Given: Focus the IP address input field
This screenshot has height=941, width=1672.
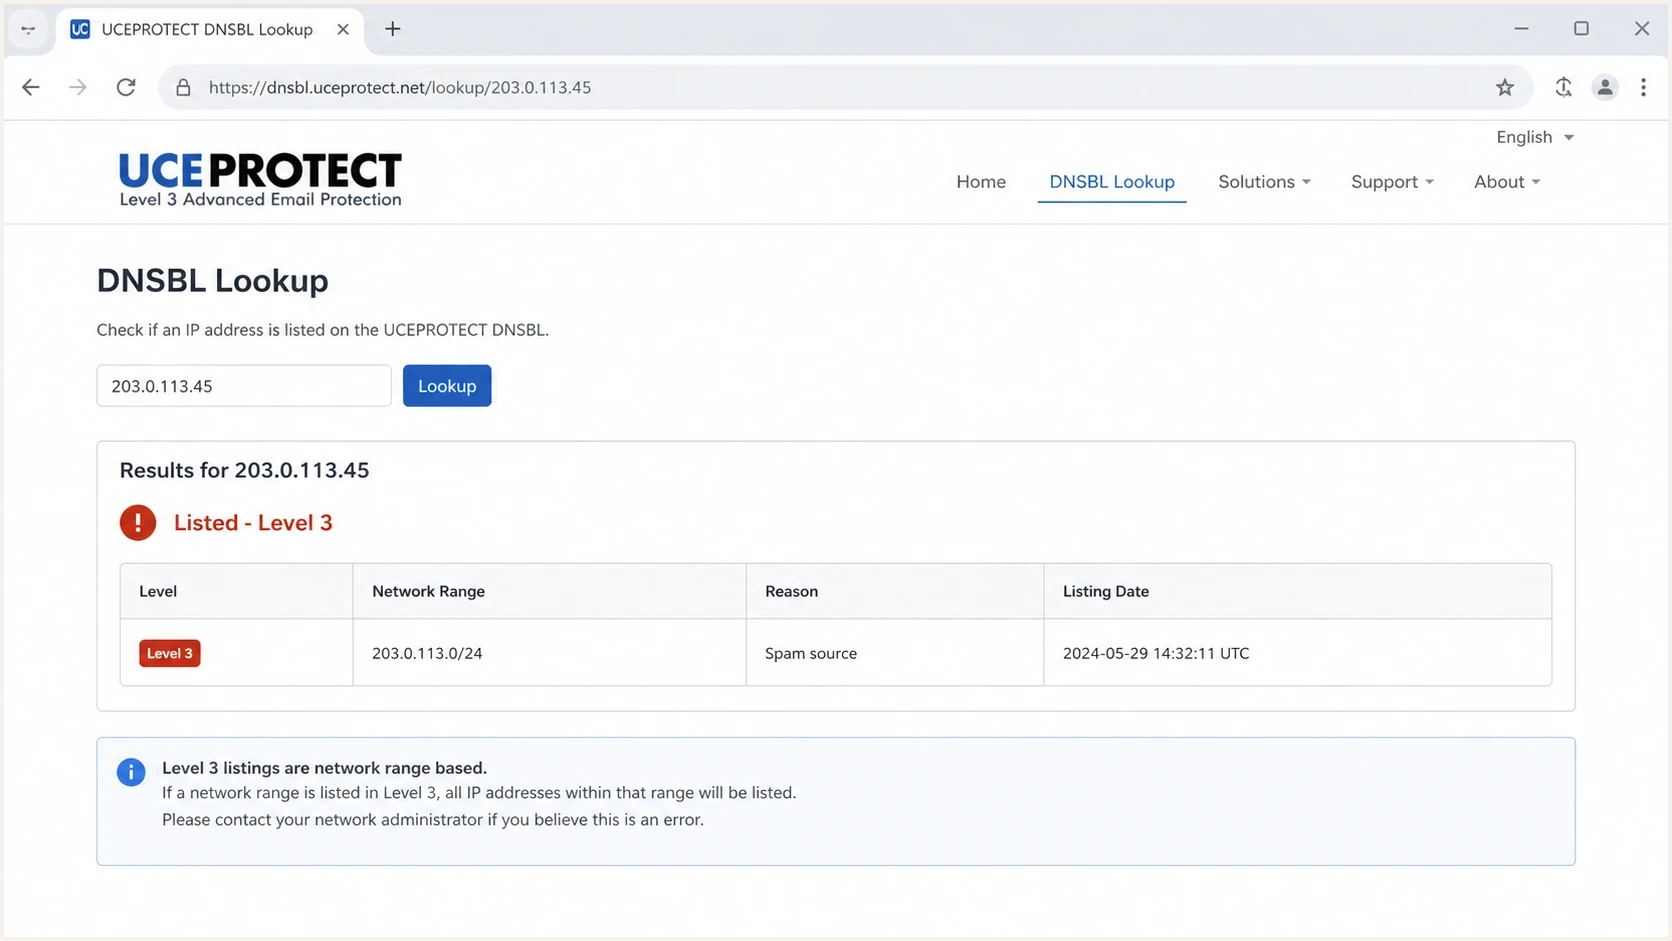Looking at the screenshot, I should coord(244,386).
